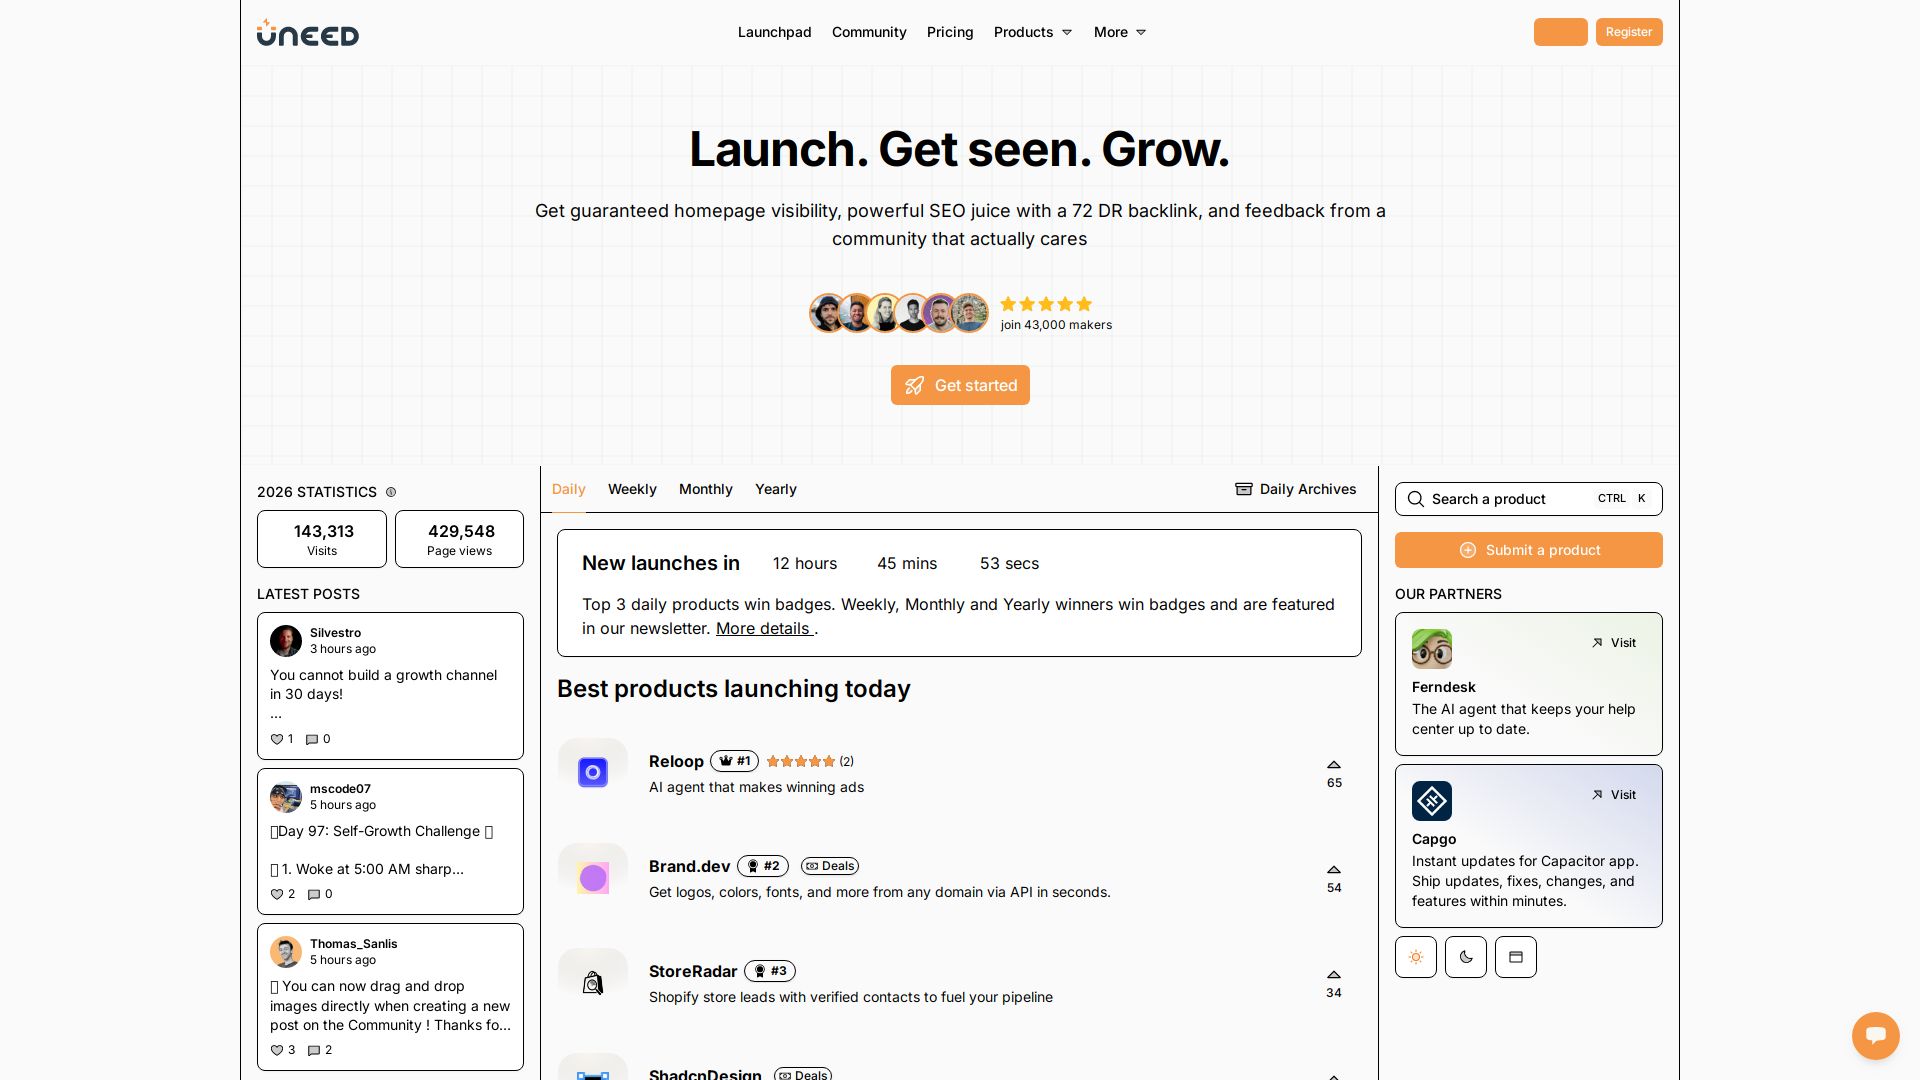Click the Uneed logo
Viewport: 1920px width, 1080px height.
tap(307, 33)
